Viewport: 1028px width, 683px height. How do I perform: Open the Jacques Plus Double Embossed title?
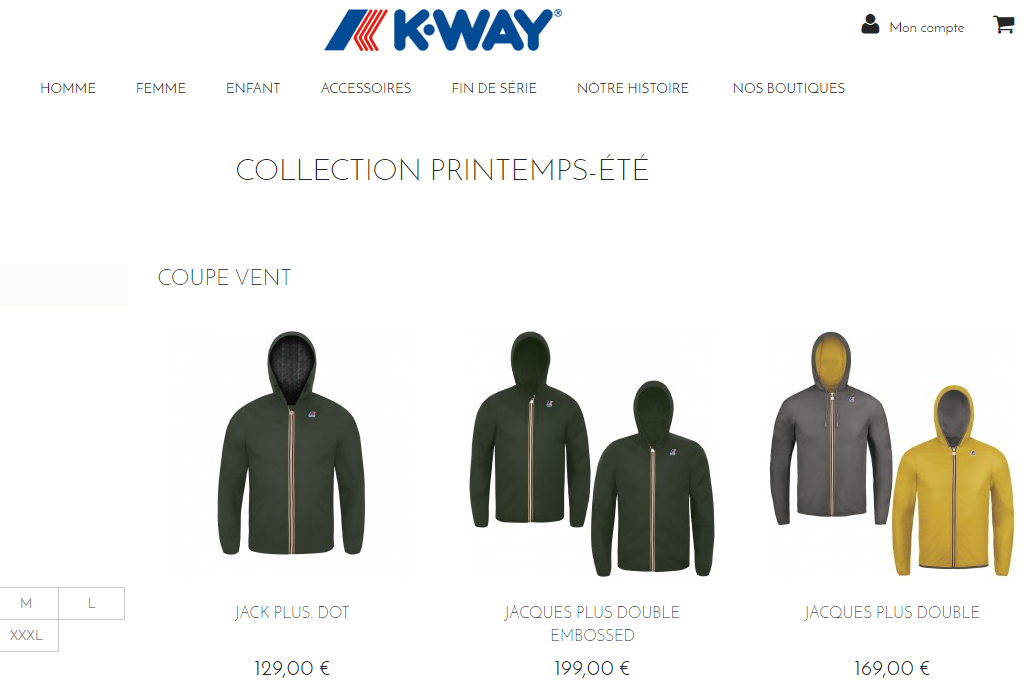[x=592, y=623]
